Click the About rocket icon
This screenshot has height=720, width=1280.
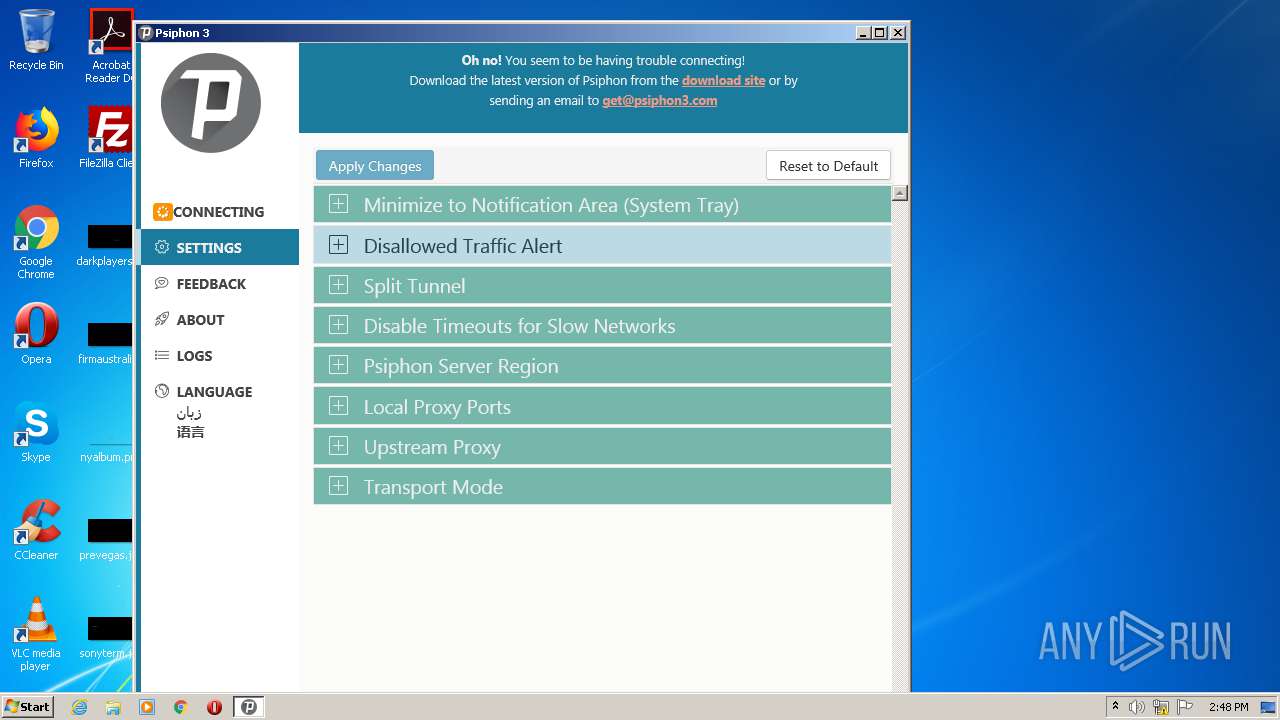tap(162, 319)
